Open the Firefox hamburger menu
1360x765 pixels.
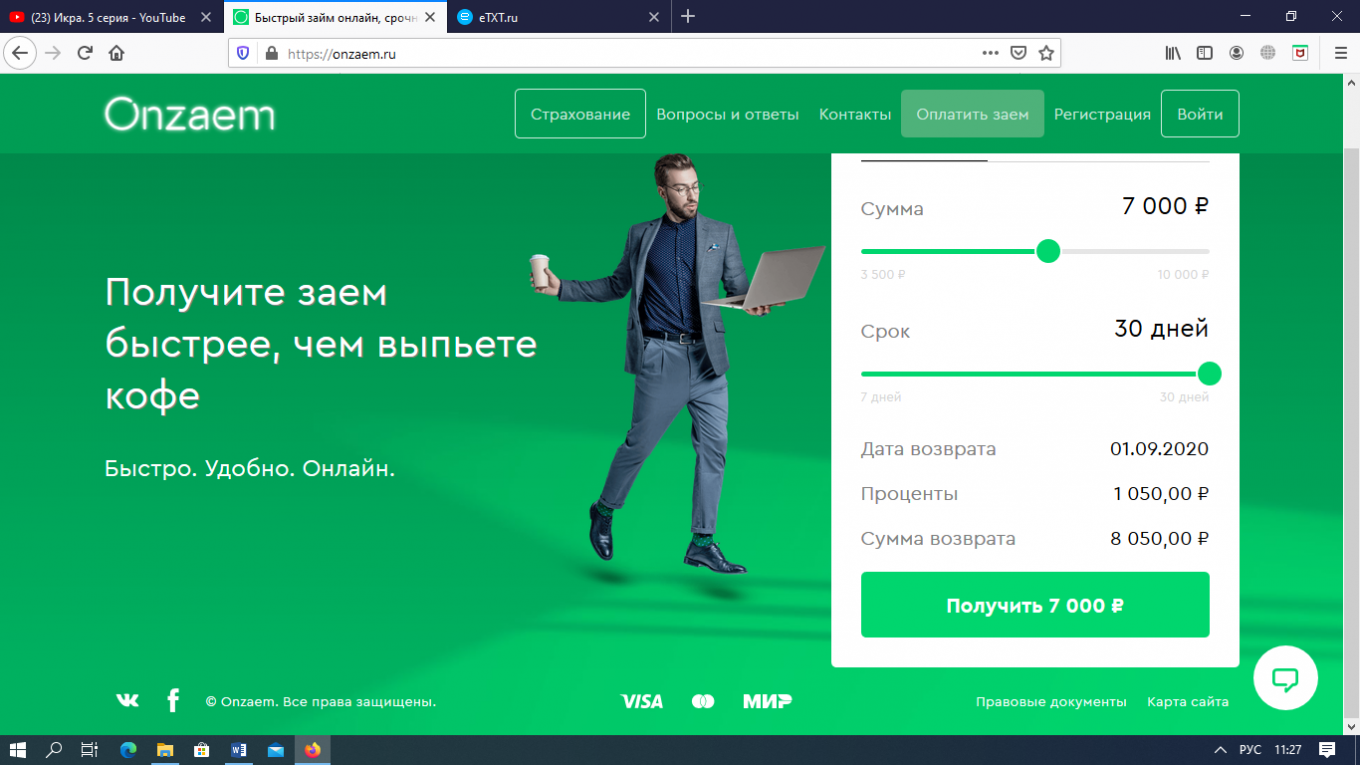[x=1340, y=53]
